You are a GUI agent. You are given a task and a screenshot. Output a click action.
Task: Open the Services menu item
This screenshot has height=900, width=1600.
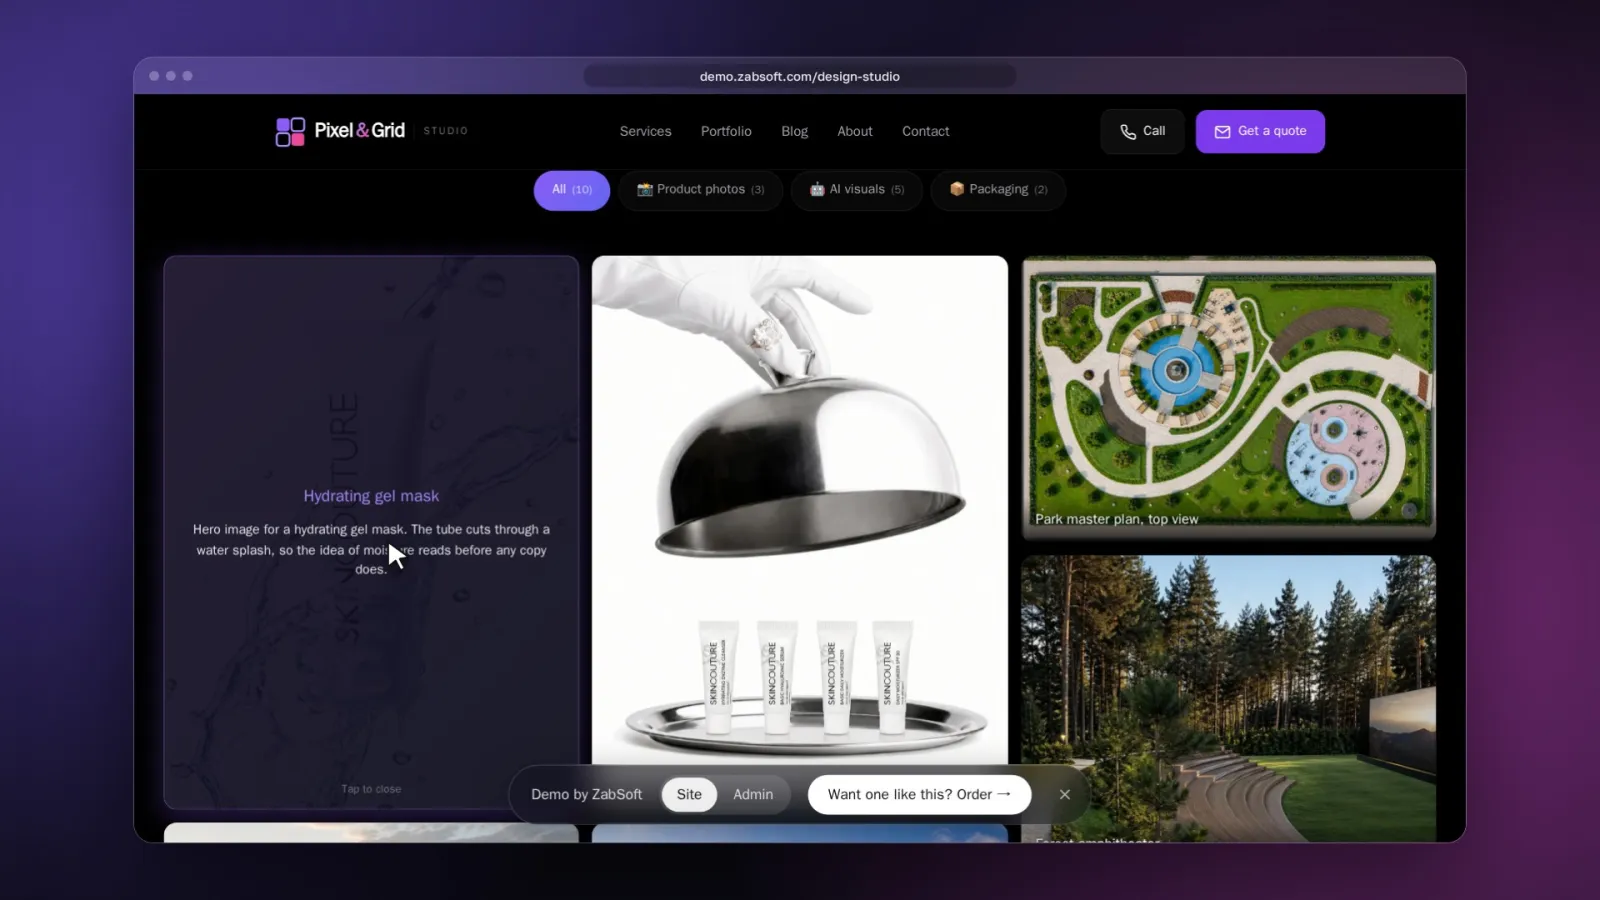[x=645, y=131]
